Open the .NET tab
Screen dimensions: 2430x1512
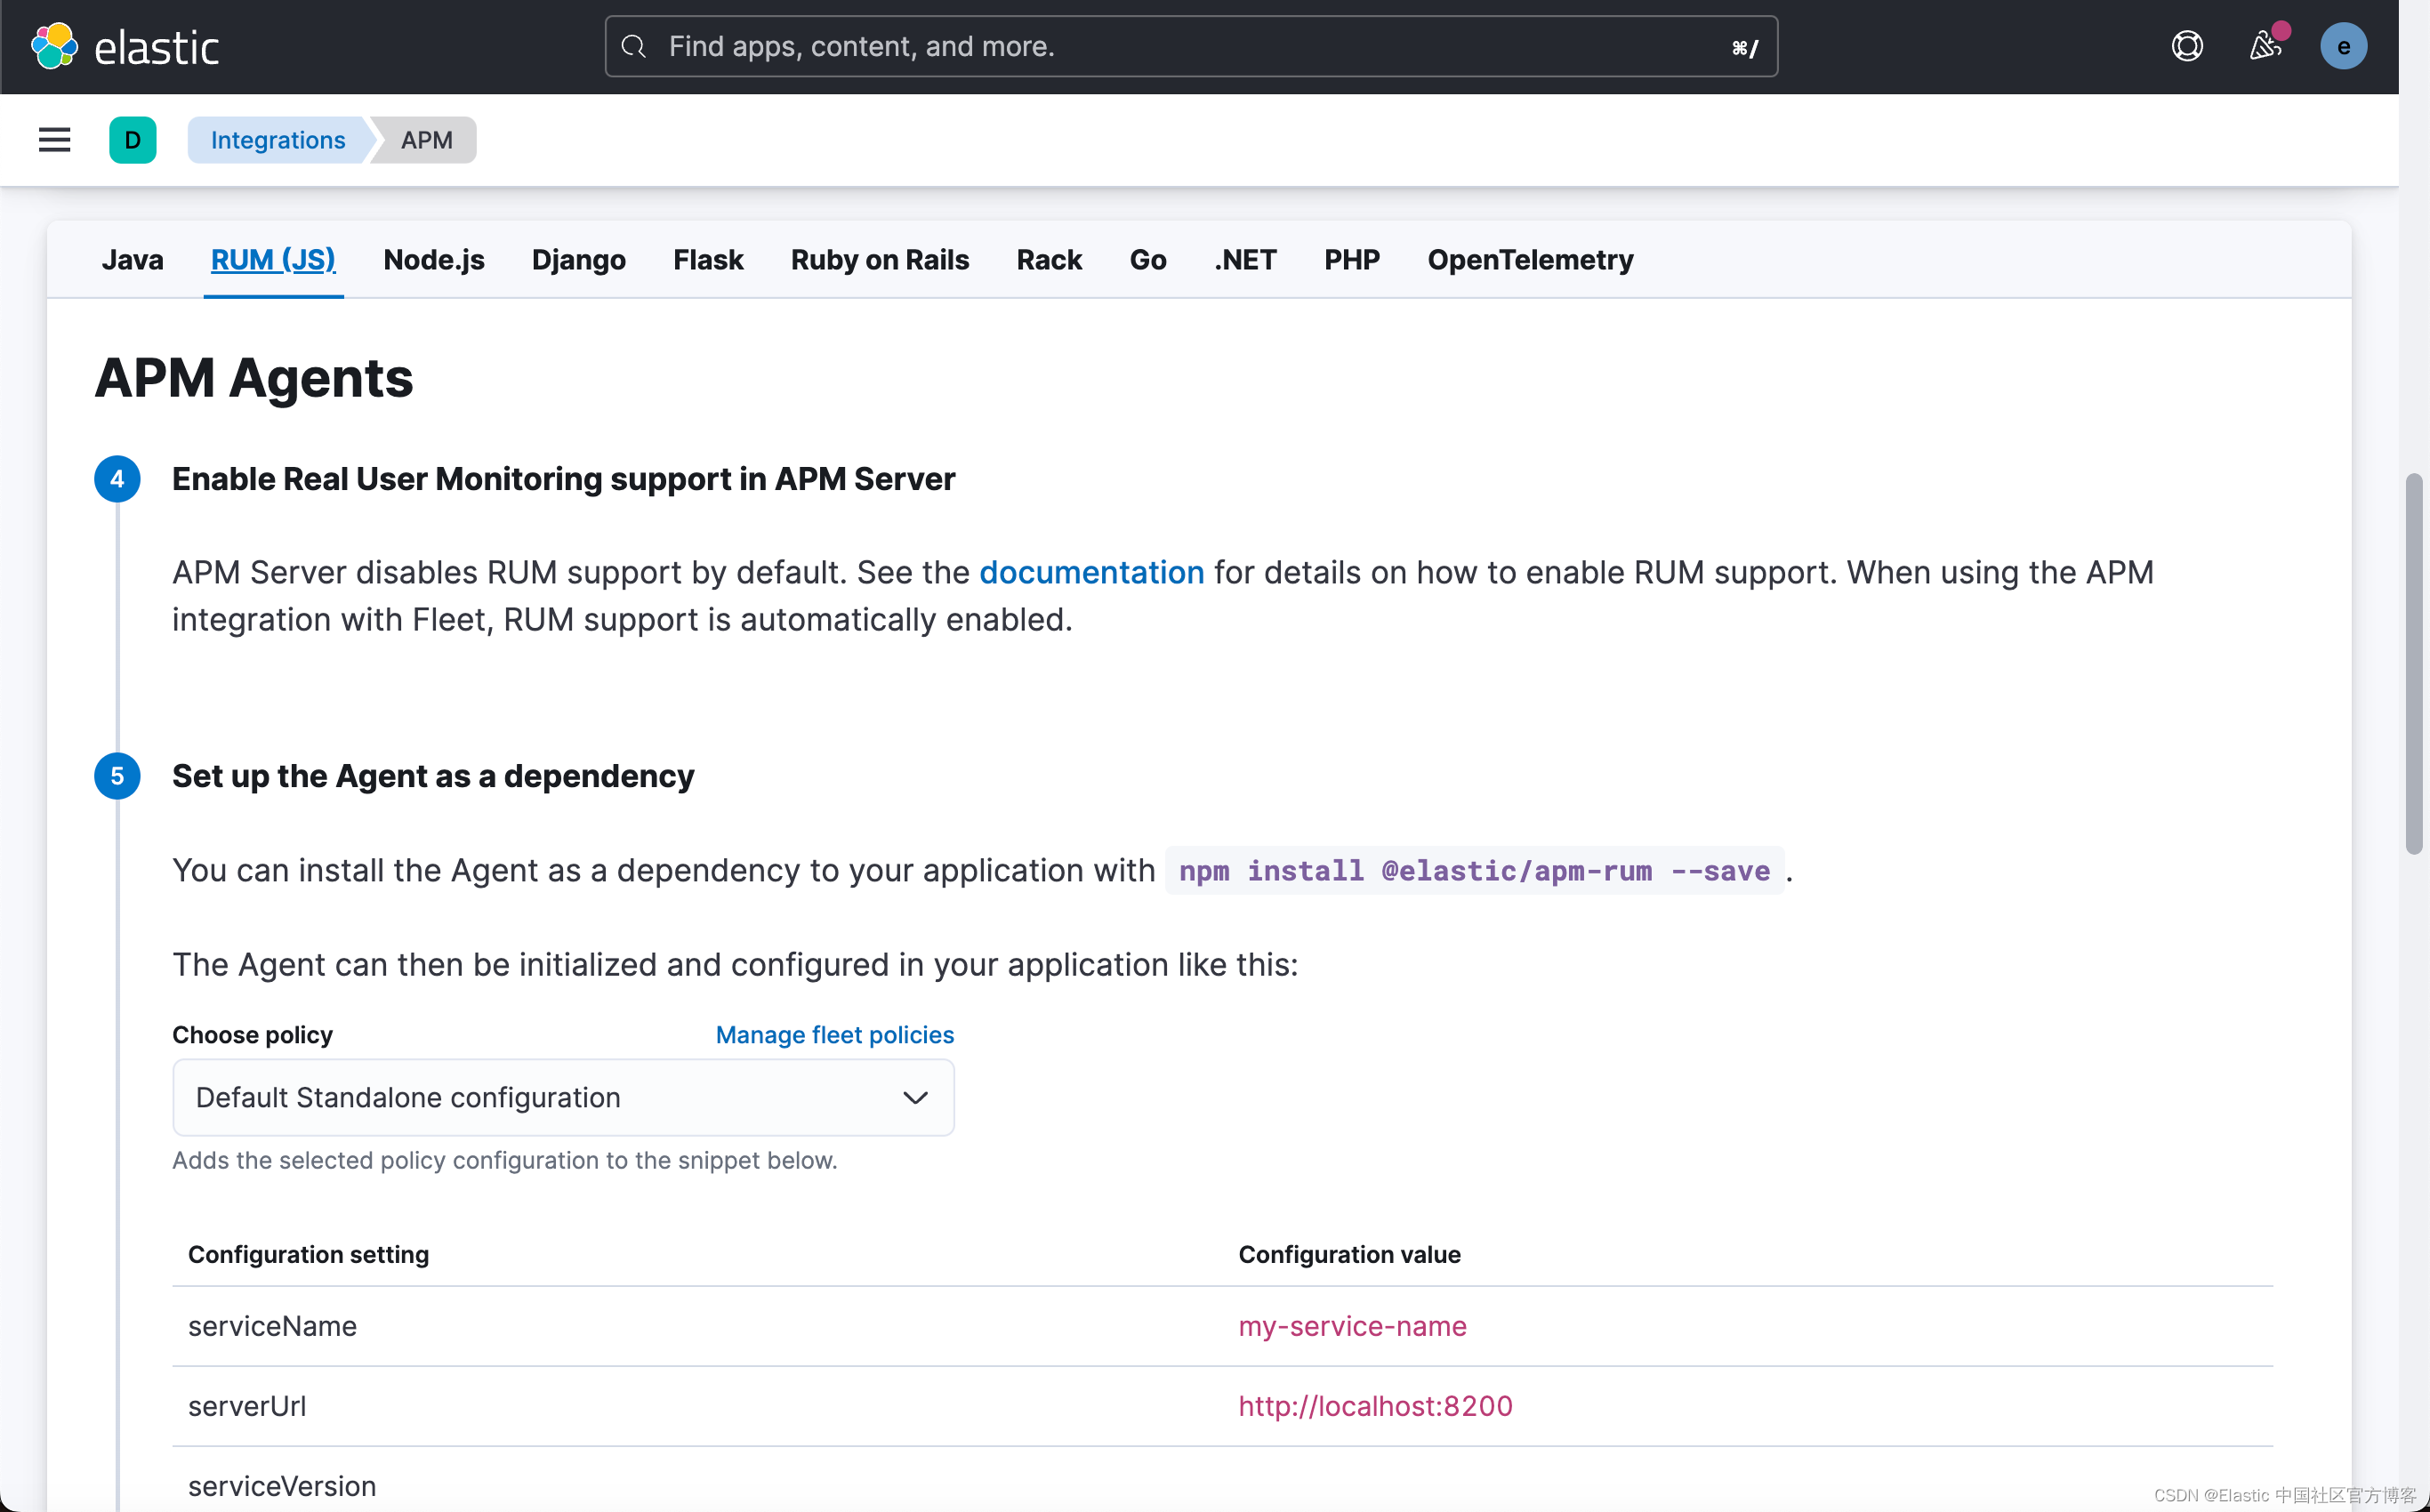pyautogui.click(x=1245, y=260)
